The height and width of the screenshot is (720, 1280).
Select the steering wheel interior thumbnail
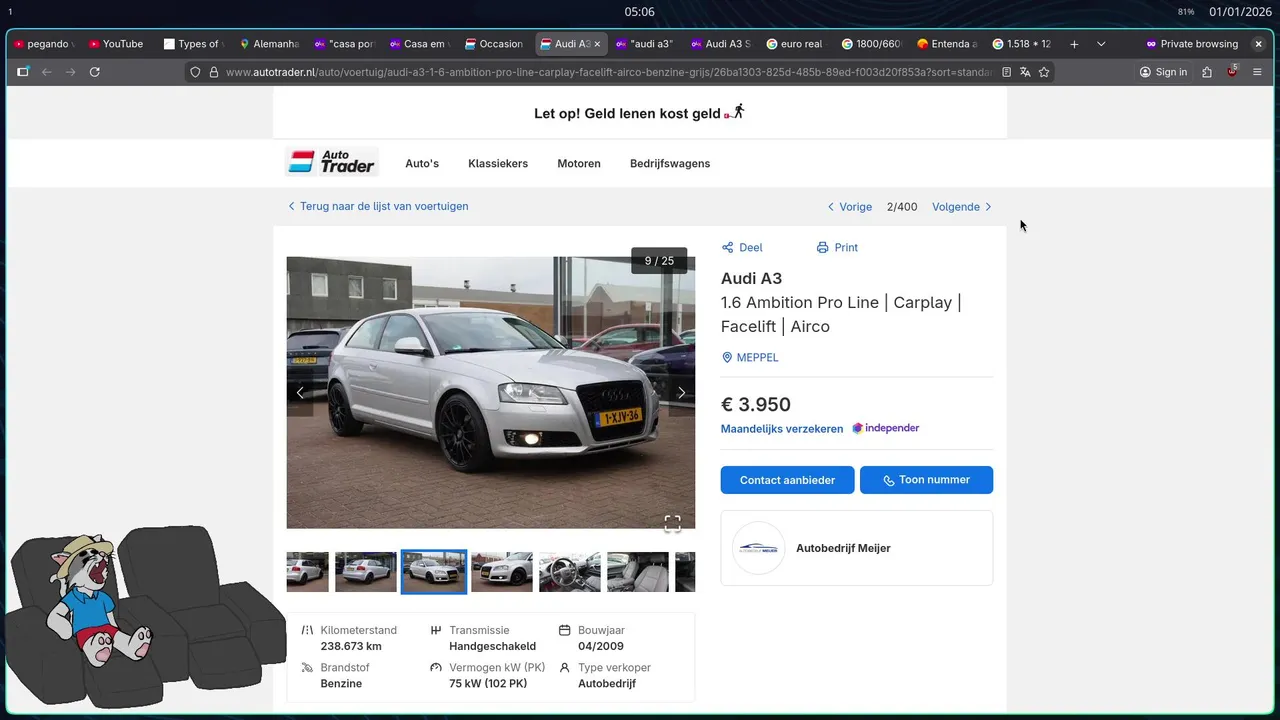tap(570, 572)
